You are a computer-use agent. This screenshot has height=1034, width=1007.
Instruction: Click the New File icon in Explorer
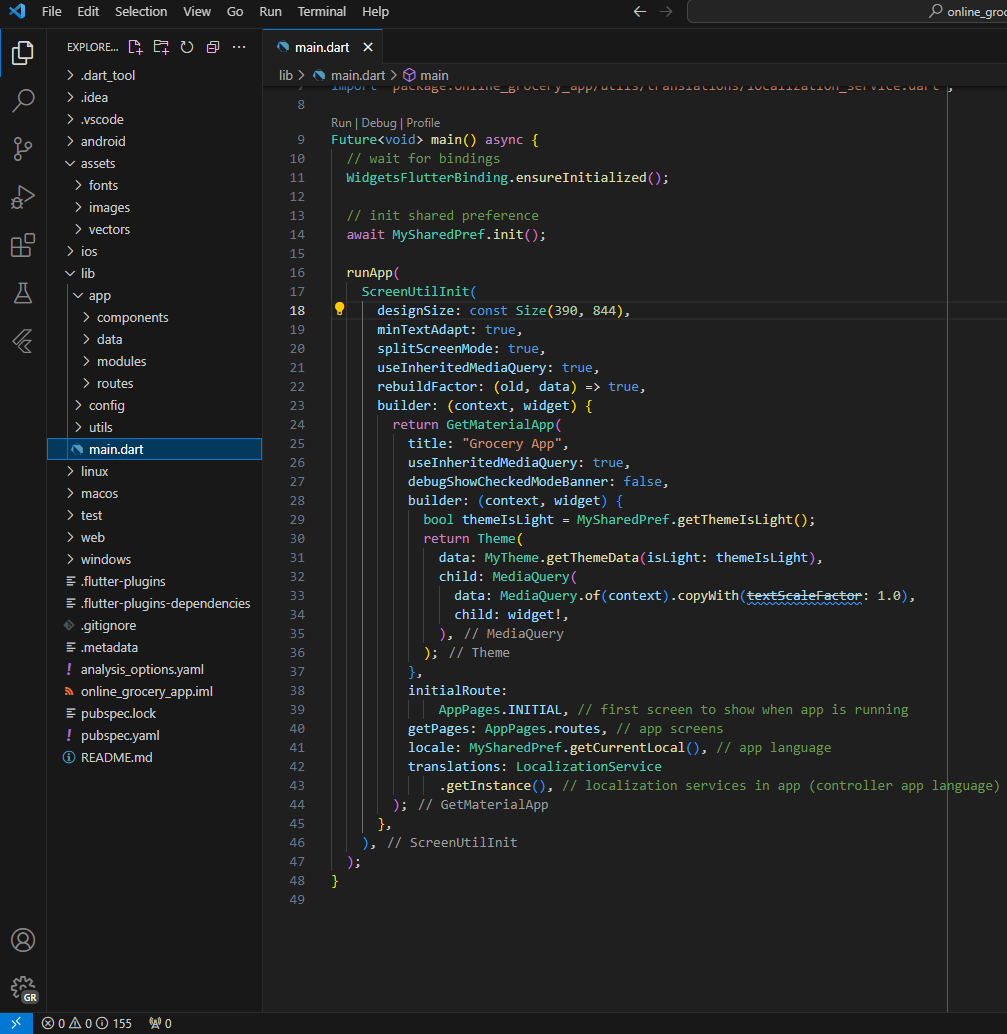point(136,47)
